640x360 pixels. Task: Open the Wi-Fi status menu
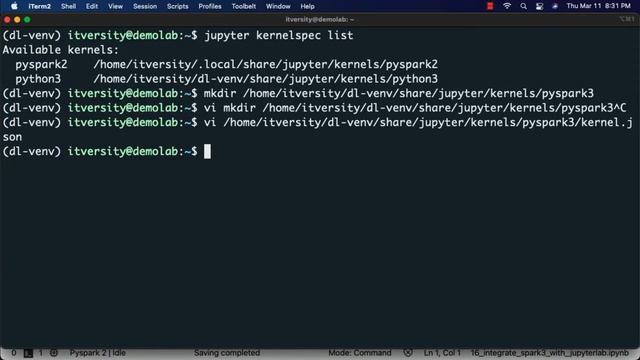(507, 6)
